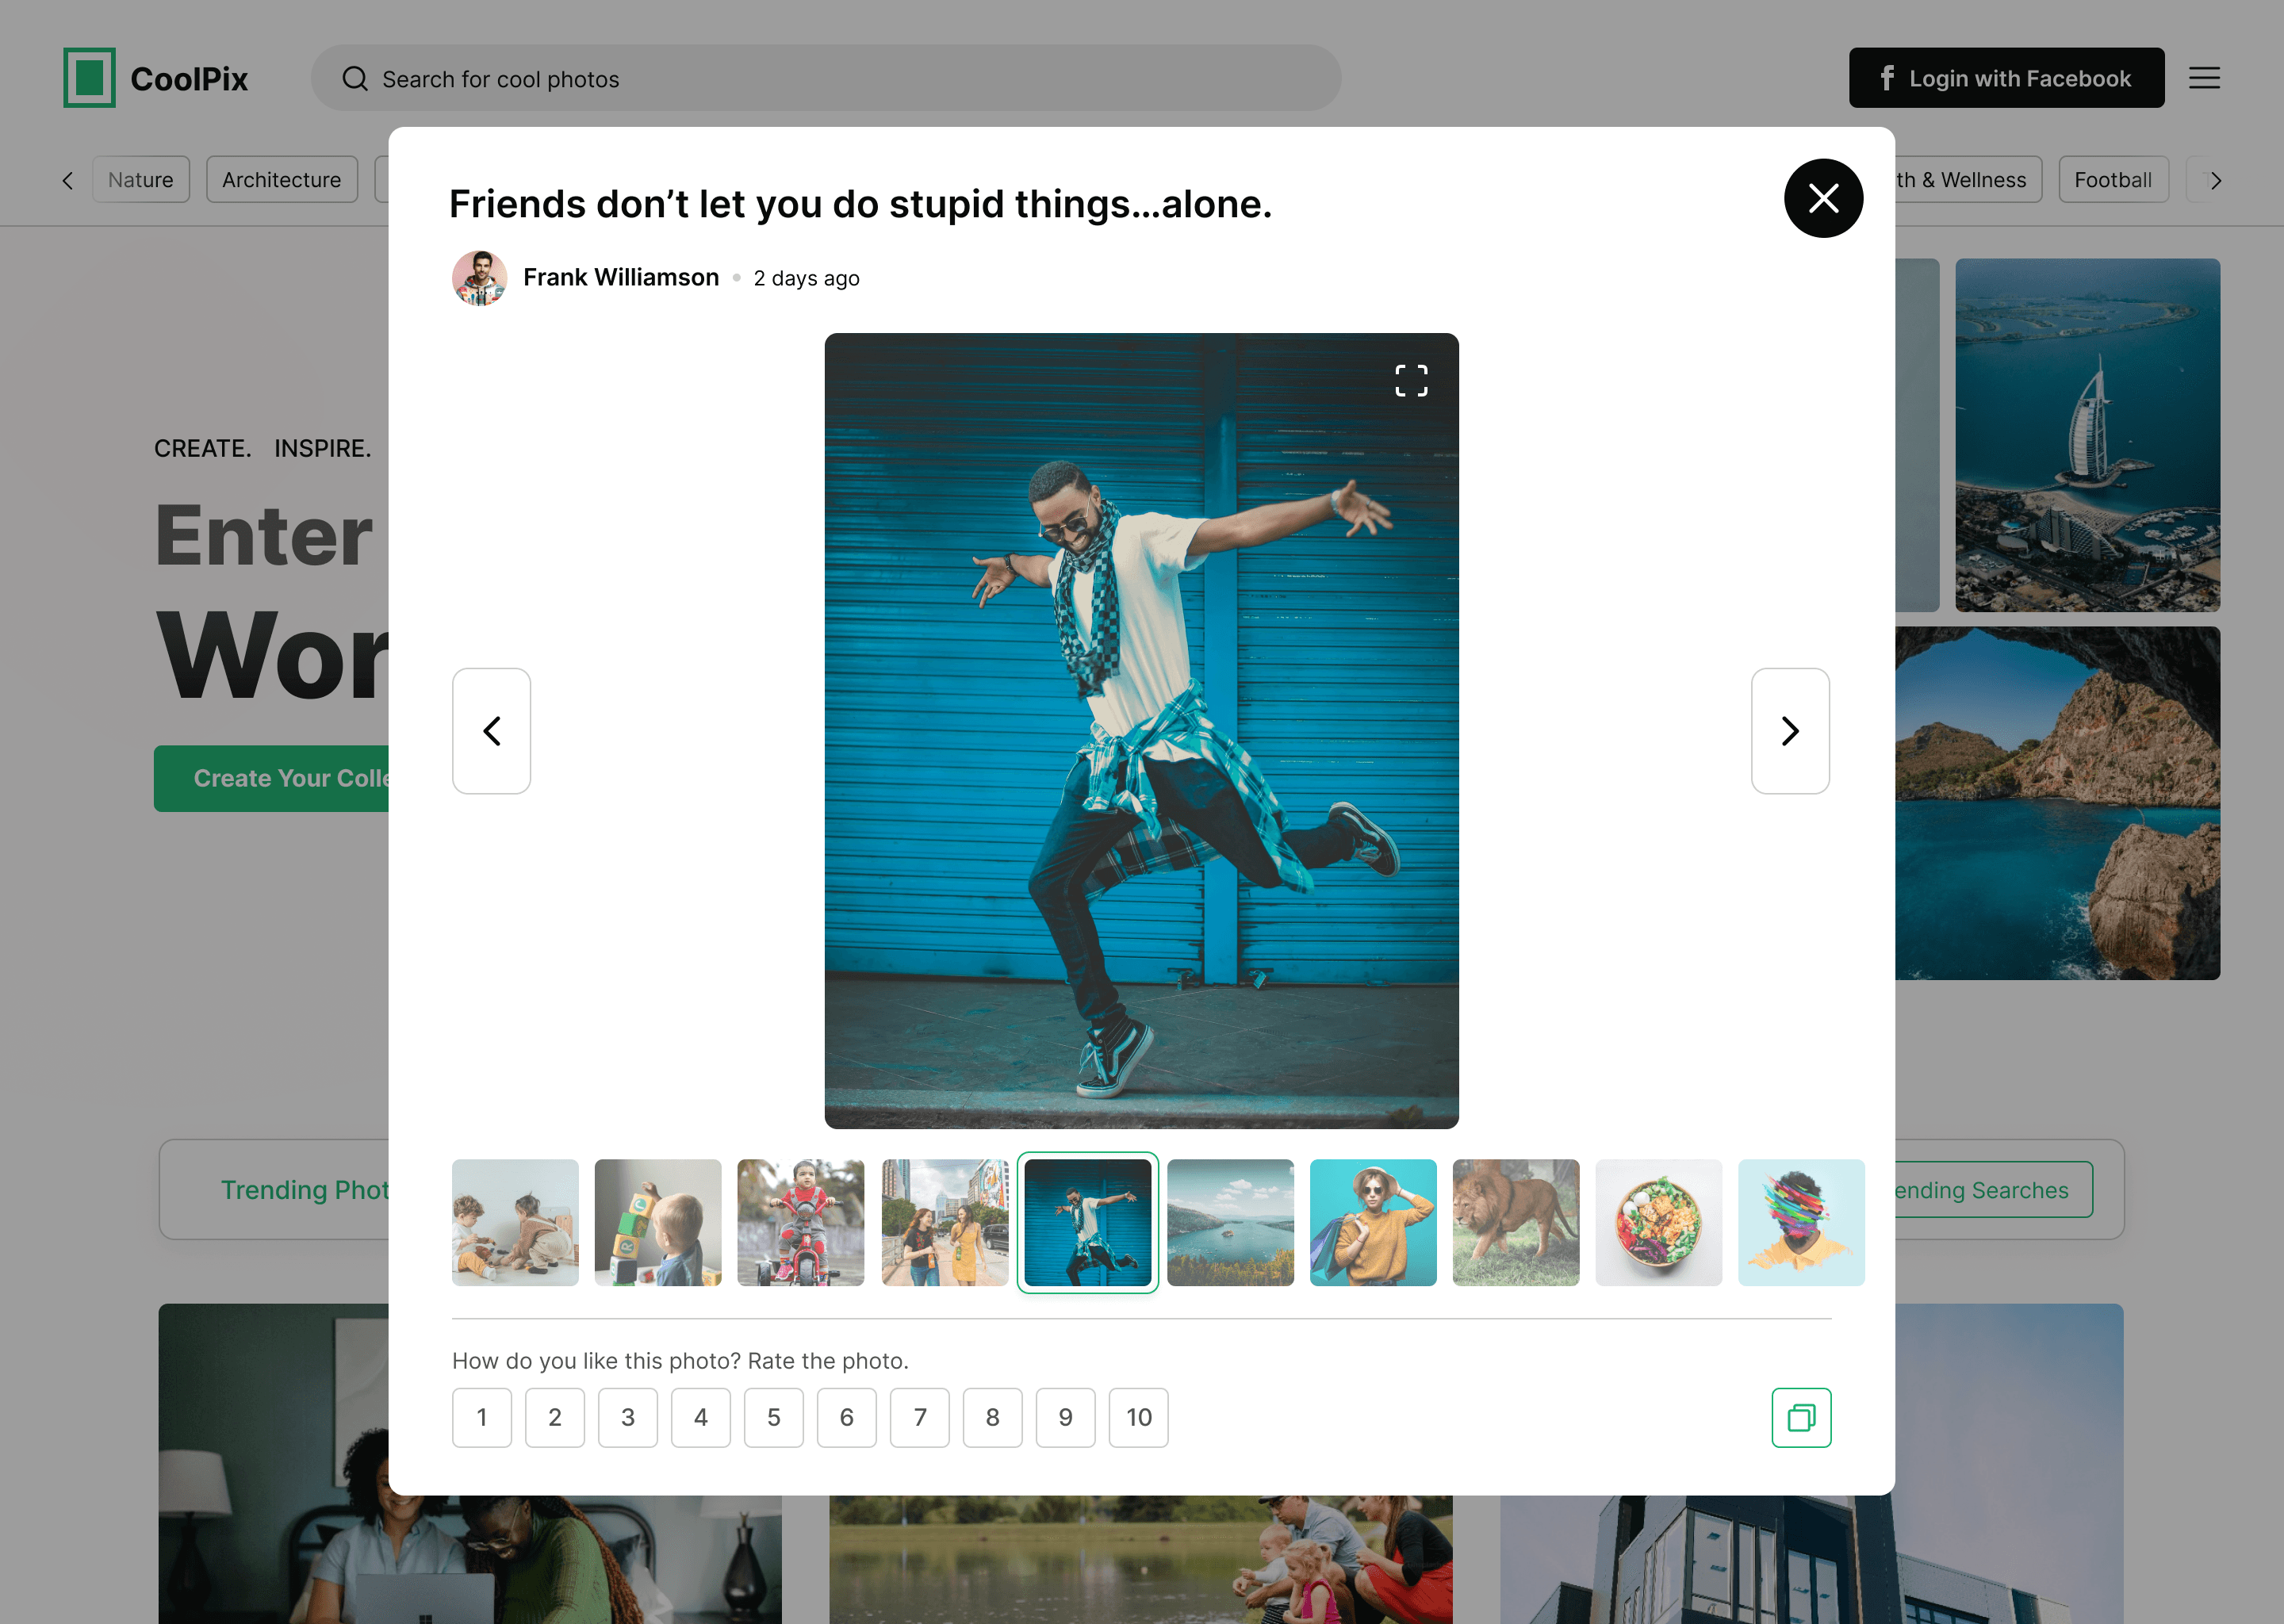Focus the search for cool photos field
The width and height of the screenshot is (2284, 1624).
tap(825, 78)
